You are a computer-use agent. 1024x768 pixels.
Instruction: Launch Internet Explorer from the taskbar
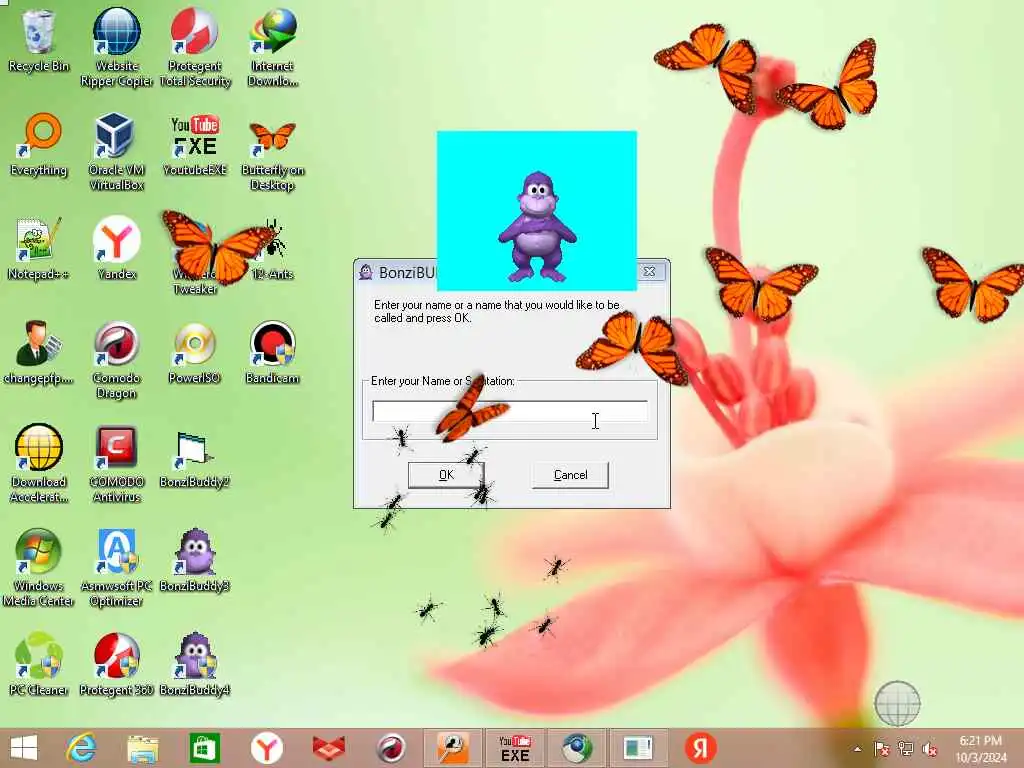(x=81, y=748)
